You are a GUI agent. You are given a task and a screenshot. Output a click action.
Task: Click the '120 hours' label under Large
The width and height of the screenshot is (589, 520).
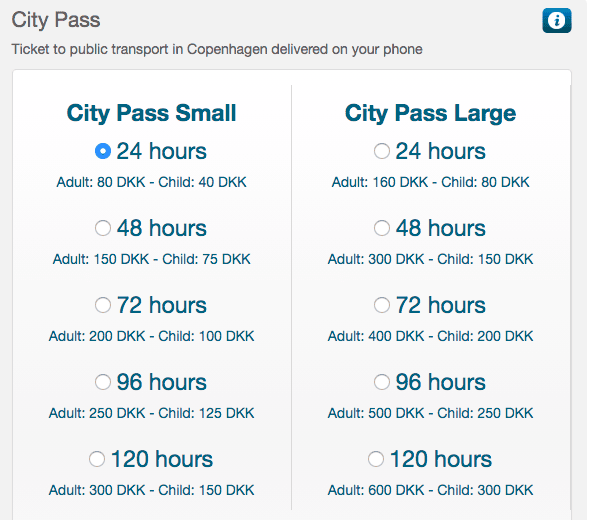(441, 459)
